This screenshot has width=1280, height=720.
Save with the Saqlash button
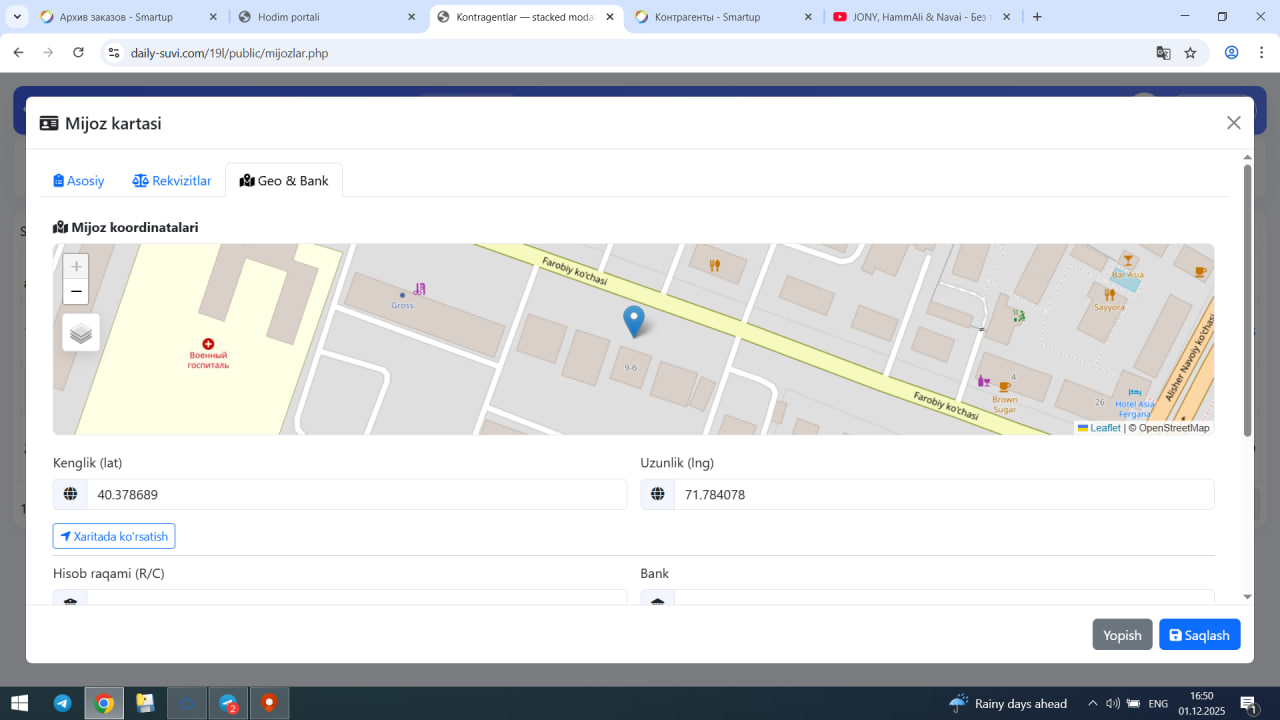click(x=1199, y=635)
